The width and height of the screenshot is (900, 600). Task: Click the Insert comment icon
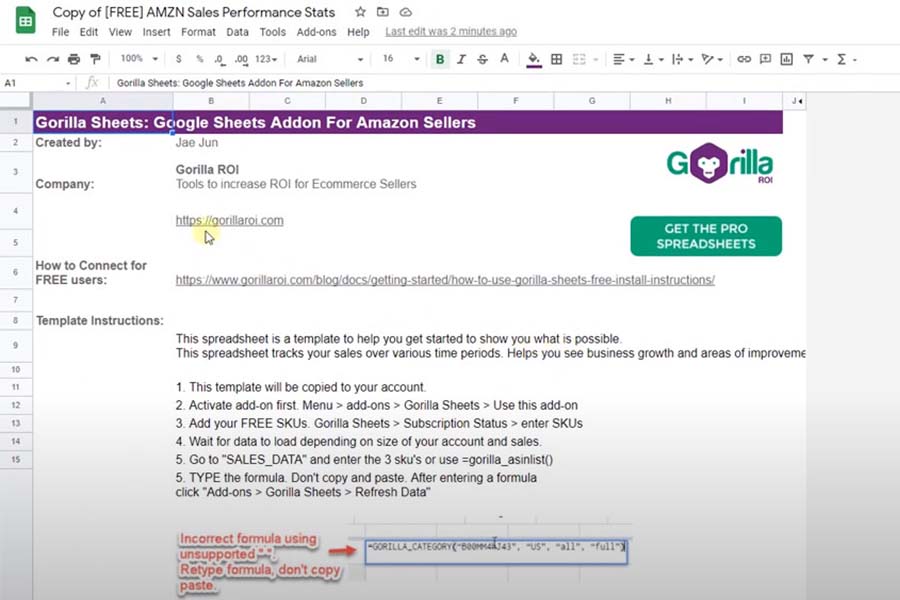click(x=765, y=59)
